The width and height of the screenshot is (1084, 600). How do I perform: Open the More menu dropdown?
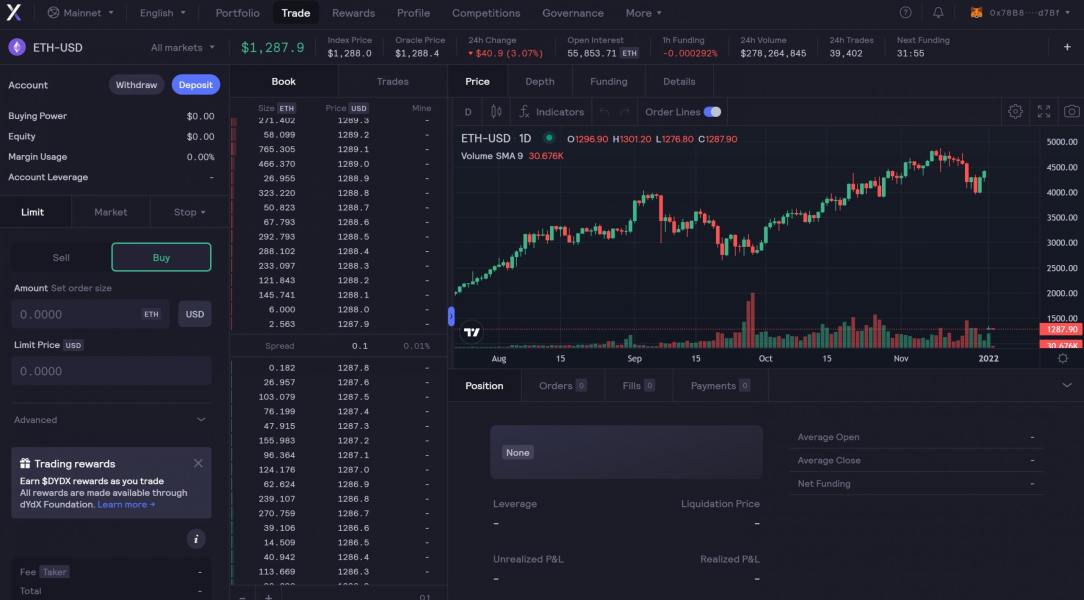click(x=644, y=12)
